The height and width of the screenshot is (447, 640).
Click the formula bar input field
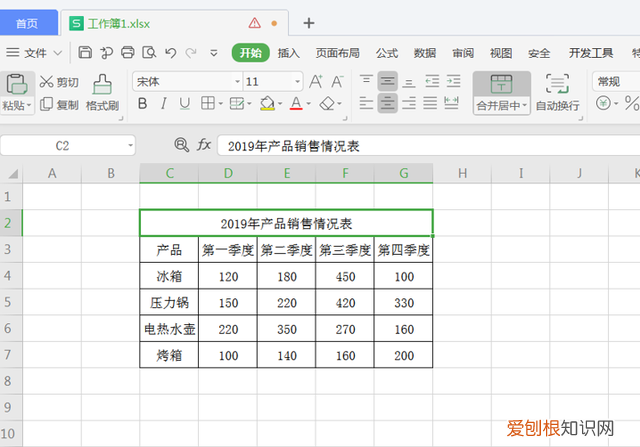429,146
